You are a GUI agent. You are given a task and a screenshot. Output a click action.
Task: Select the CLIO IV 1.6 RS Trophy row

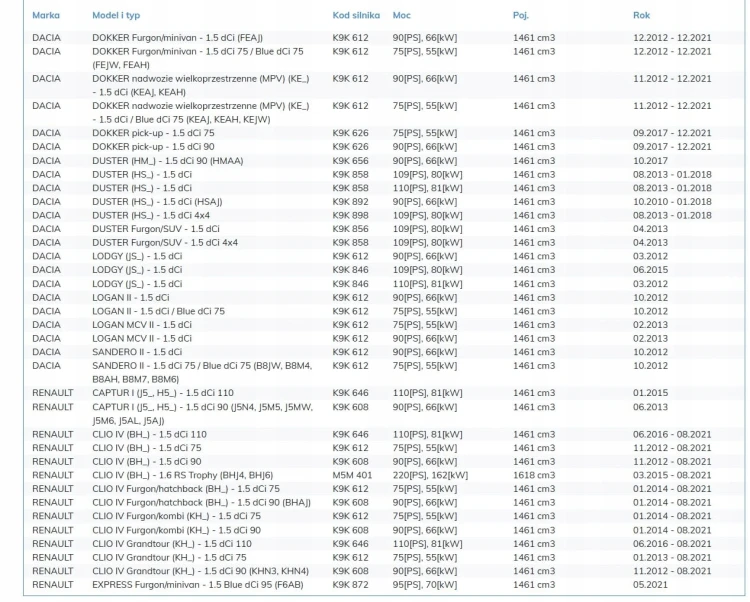click(x=384, y=475)
